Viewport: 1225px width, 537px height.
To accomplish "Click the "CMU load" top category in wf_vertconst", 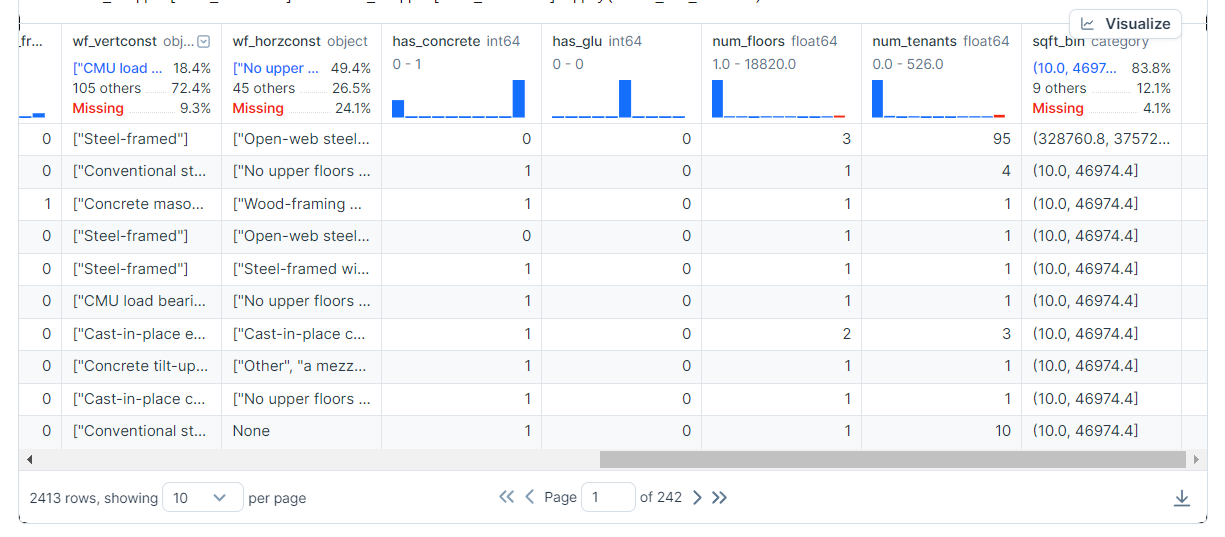I will (x=117, y=68).
